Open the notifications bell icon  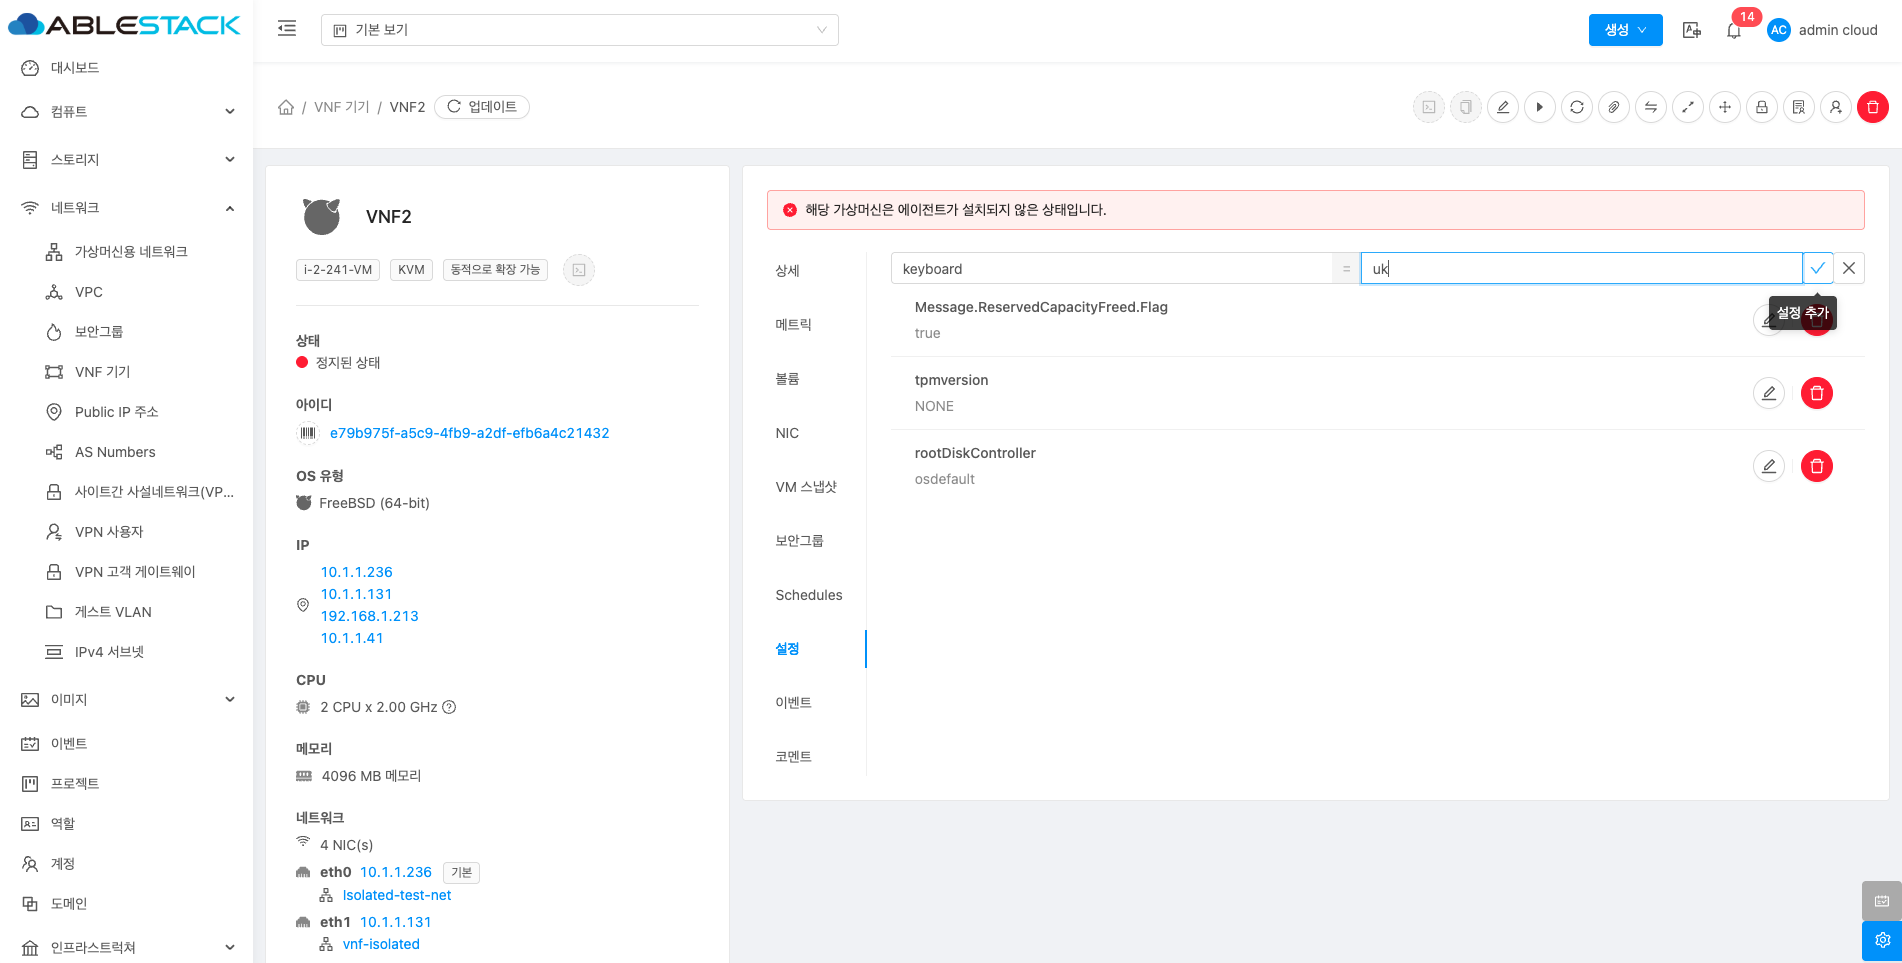pyautogui.click(x=1734, y=30)
